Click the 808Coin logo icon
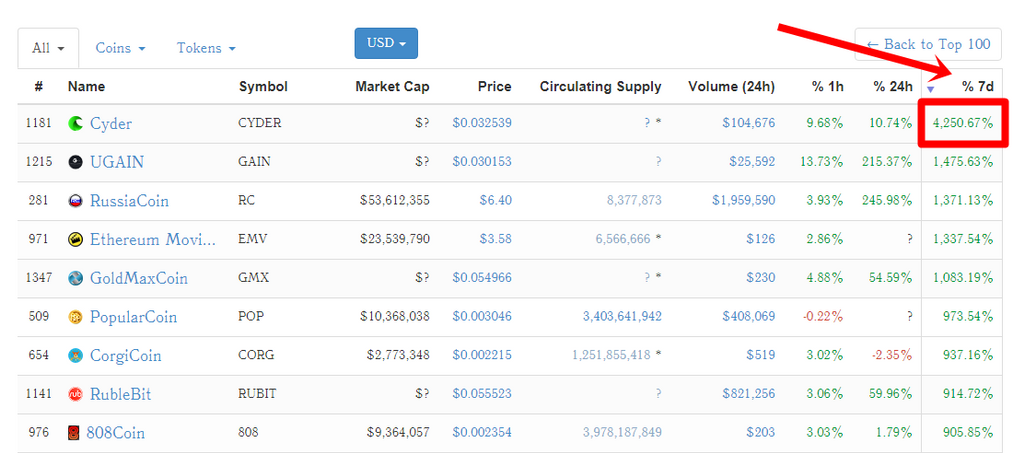Viewport: 1024px width, 453px height. tap(75, 433)
